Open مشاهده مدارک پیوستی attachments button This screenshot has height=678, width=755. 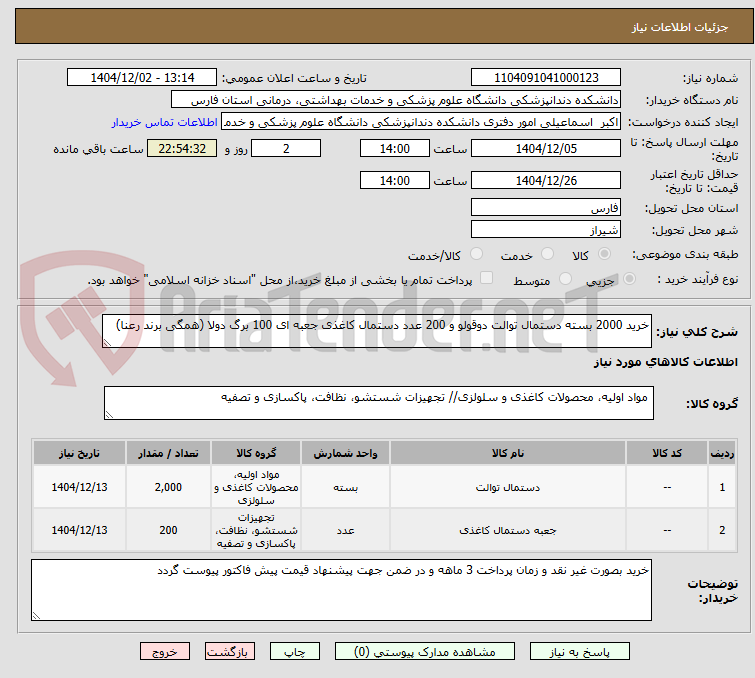coord(425,652)
